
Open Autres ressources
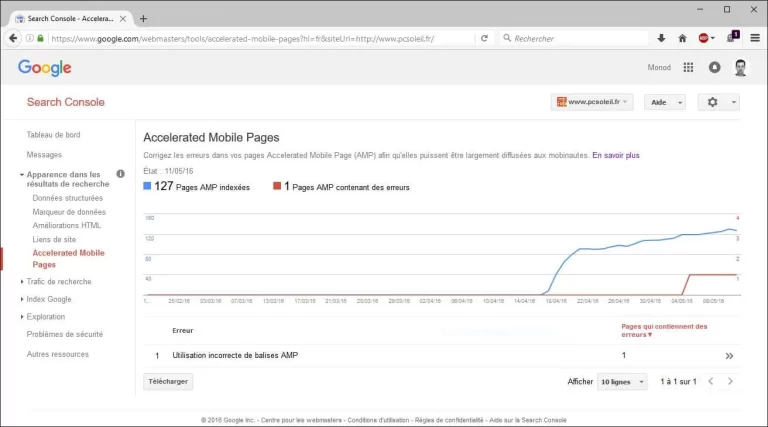tap(58, 354)
